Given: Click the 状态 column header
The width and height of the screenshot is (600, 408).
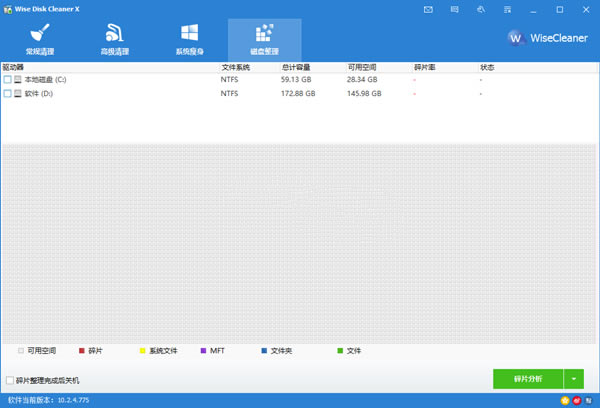Looking at the screenshot, I should 487,67.
